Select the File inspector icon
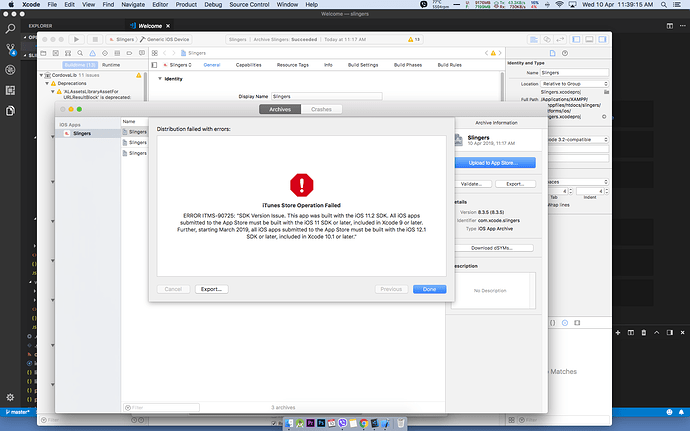 point(553,53)
